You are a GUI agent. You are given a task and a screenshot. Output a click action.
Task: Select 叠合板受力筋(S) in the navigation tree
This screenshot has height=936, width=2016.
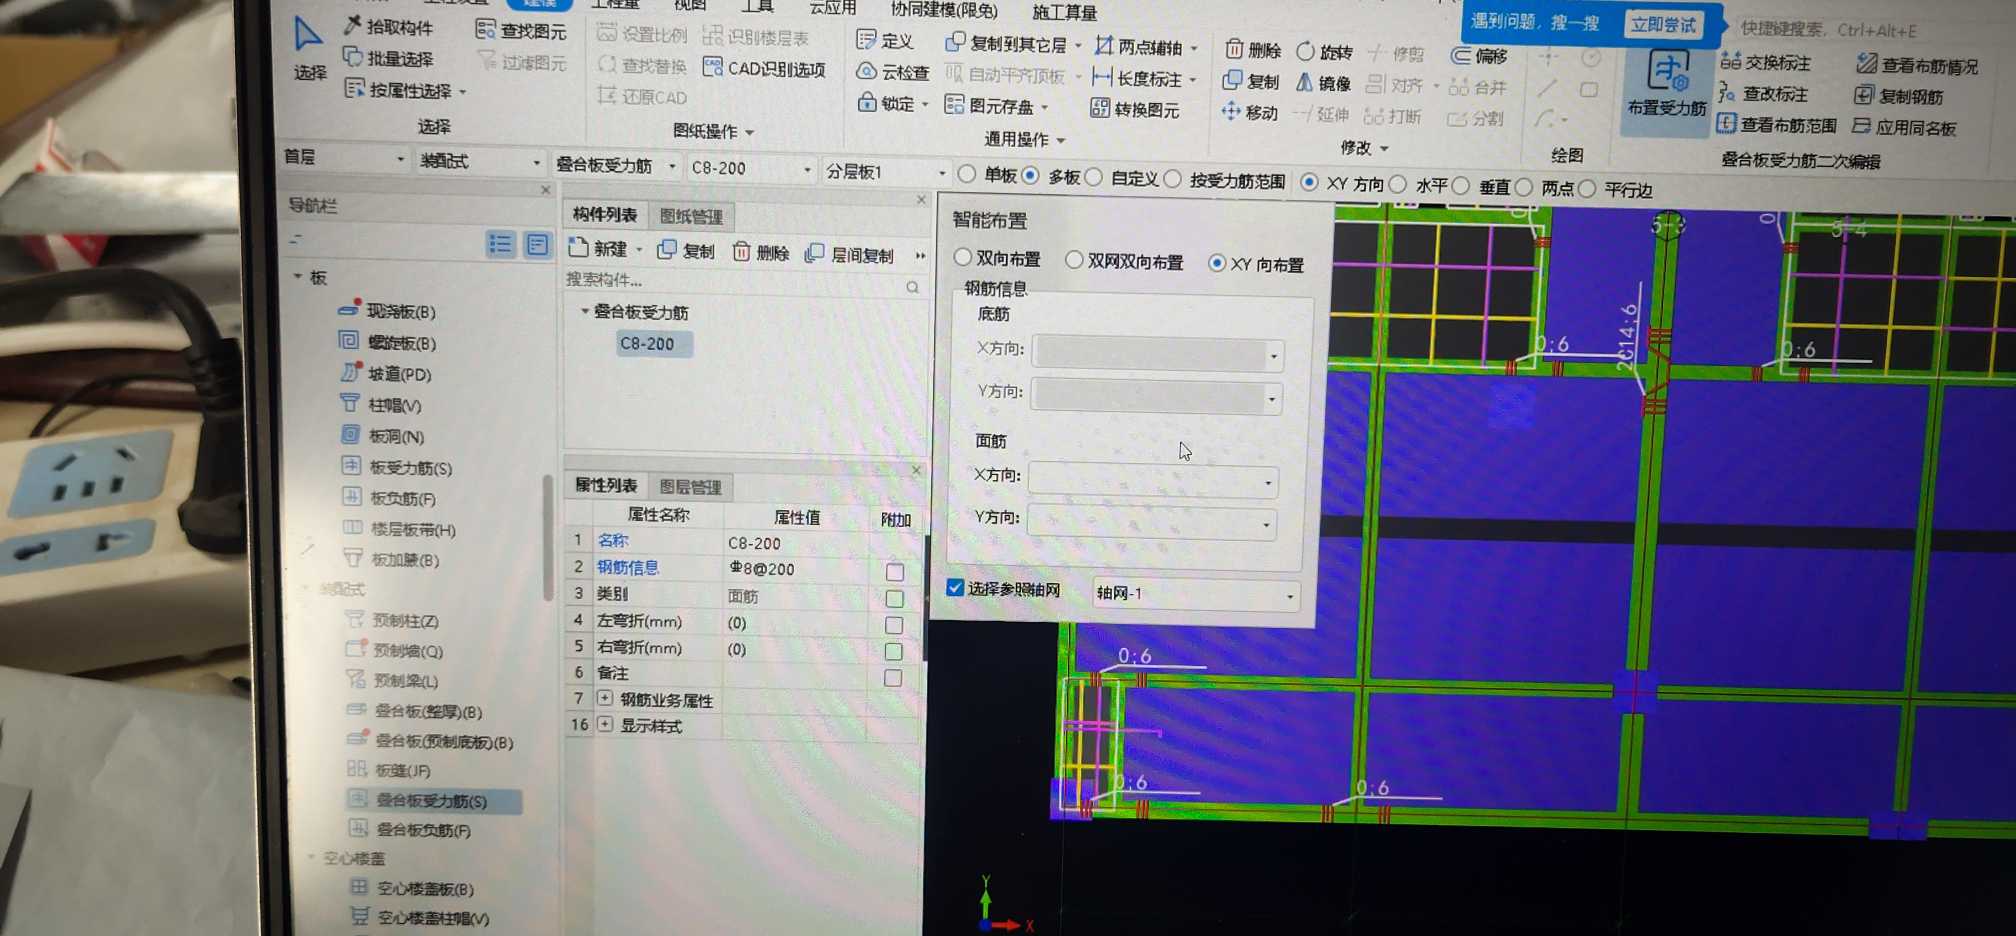[432, 800]
